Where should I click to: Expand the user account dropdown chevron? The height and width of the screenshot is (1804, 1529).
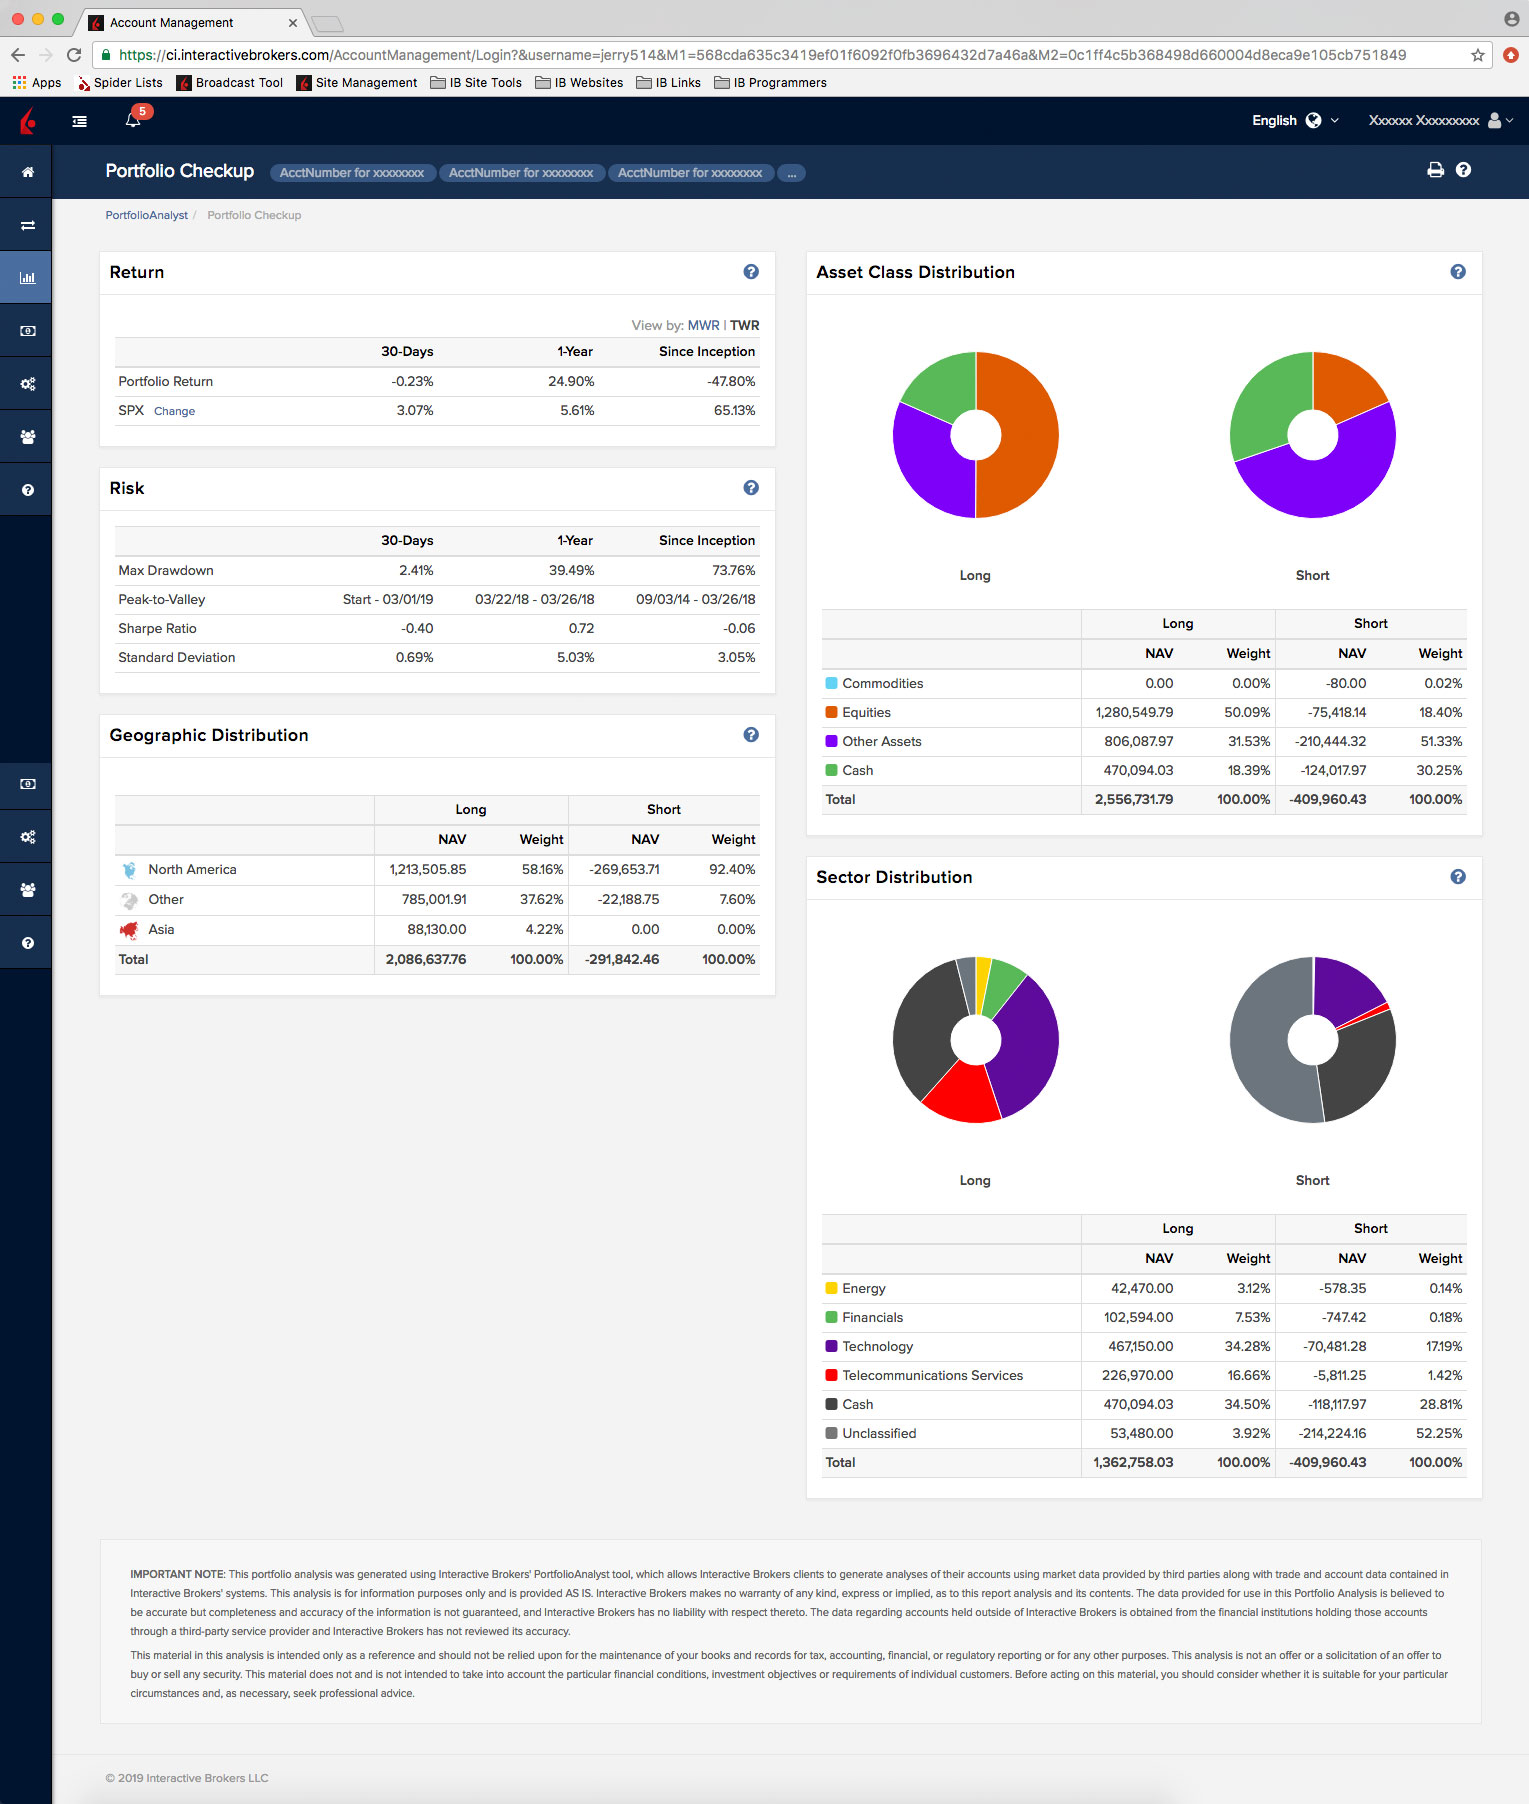1510,120
